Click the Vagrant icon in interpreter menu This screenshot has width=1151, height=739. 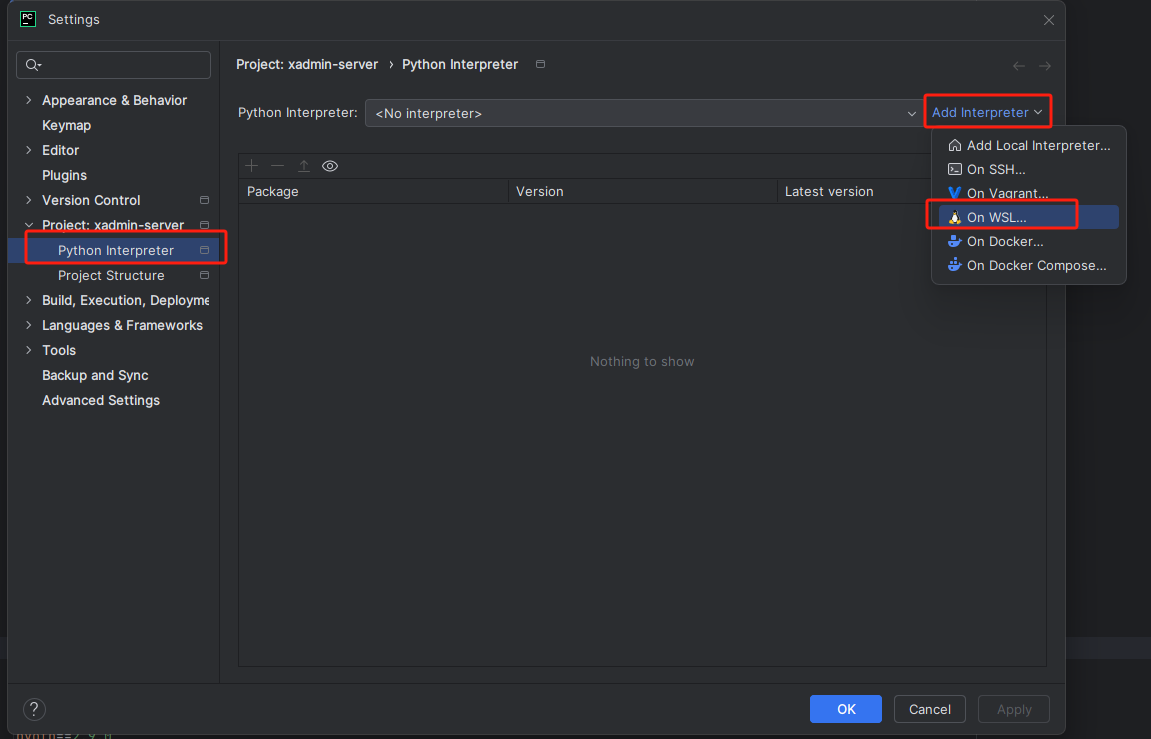tap(954, 194)
